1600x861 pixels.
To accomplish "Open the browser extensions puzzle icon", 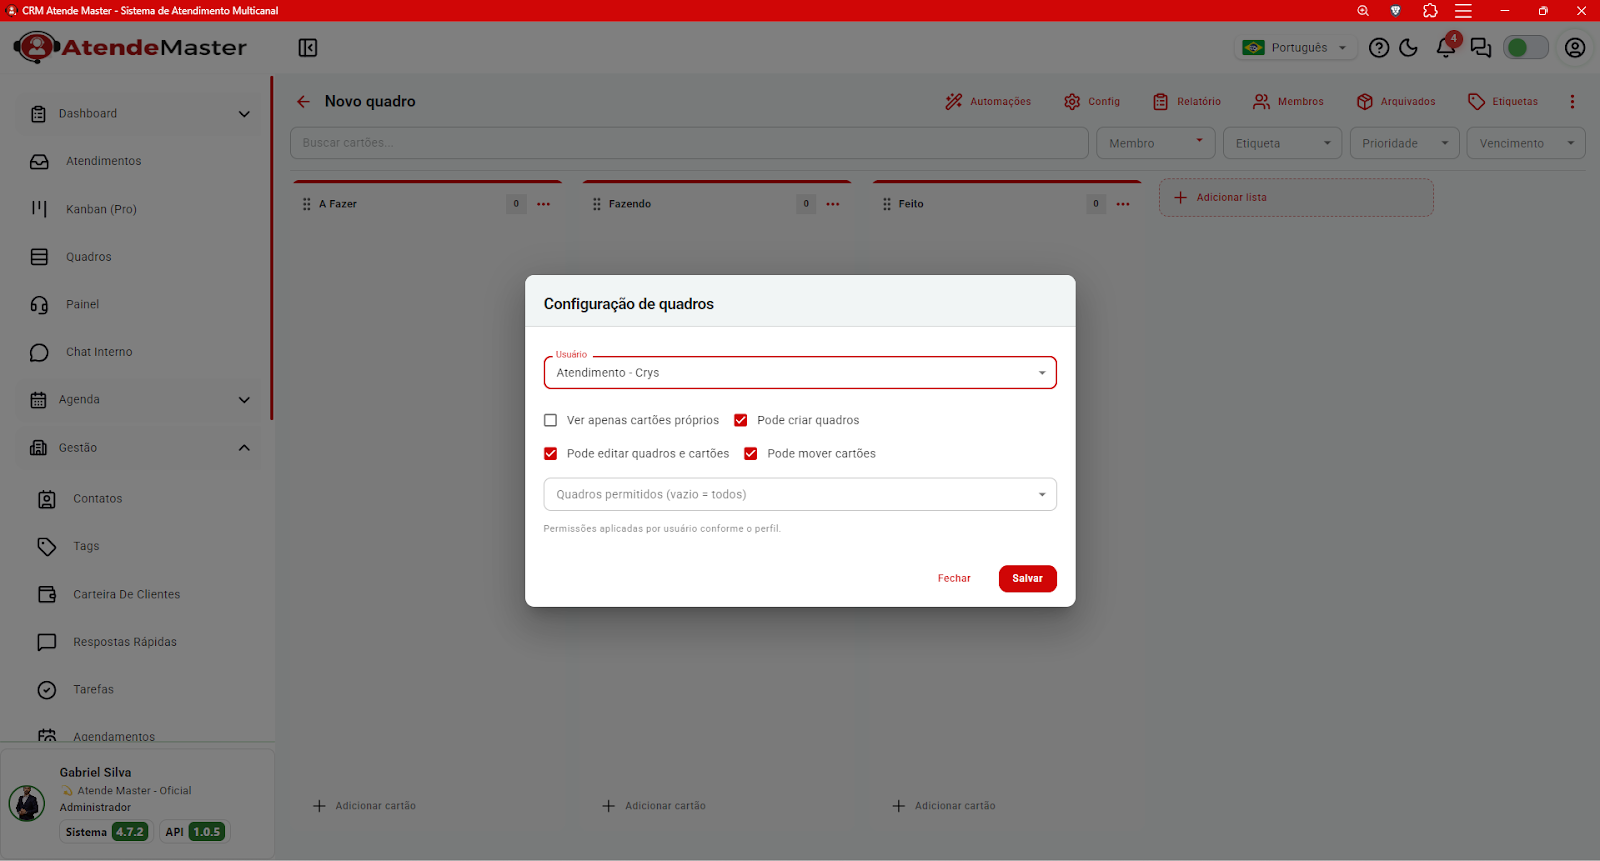I will click(1430, 11).
